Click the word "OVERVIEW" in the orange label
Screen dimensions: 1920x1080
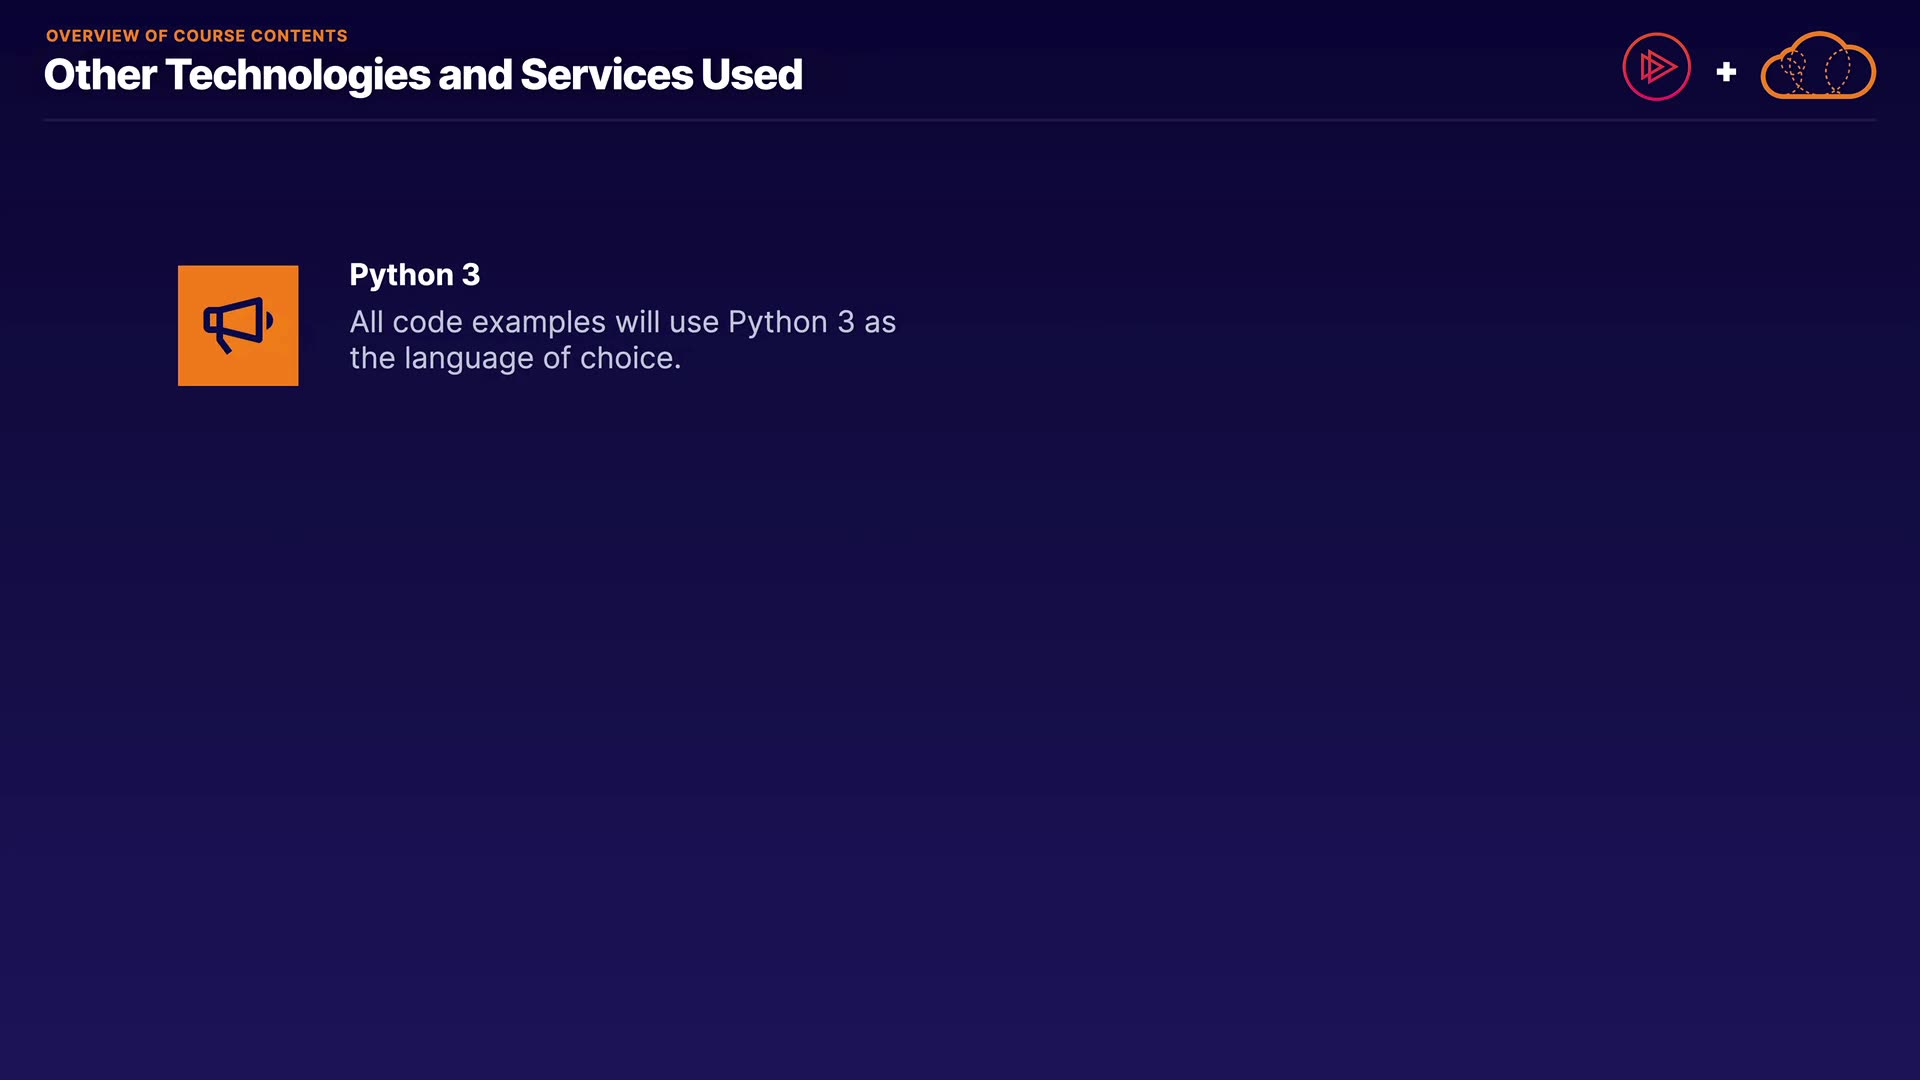(x=92, y=36)
